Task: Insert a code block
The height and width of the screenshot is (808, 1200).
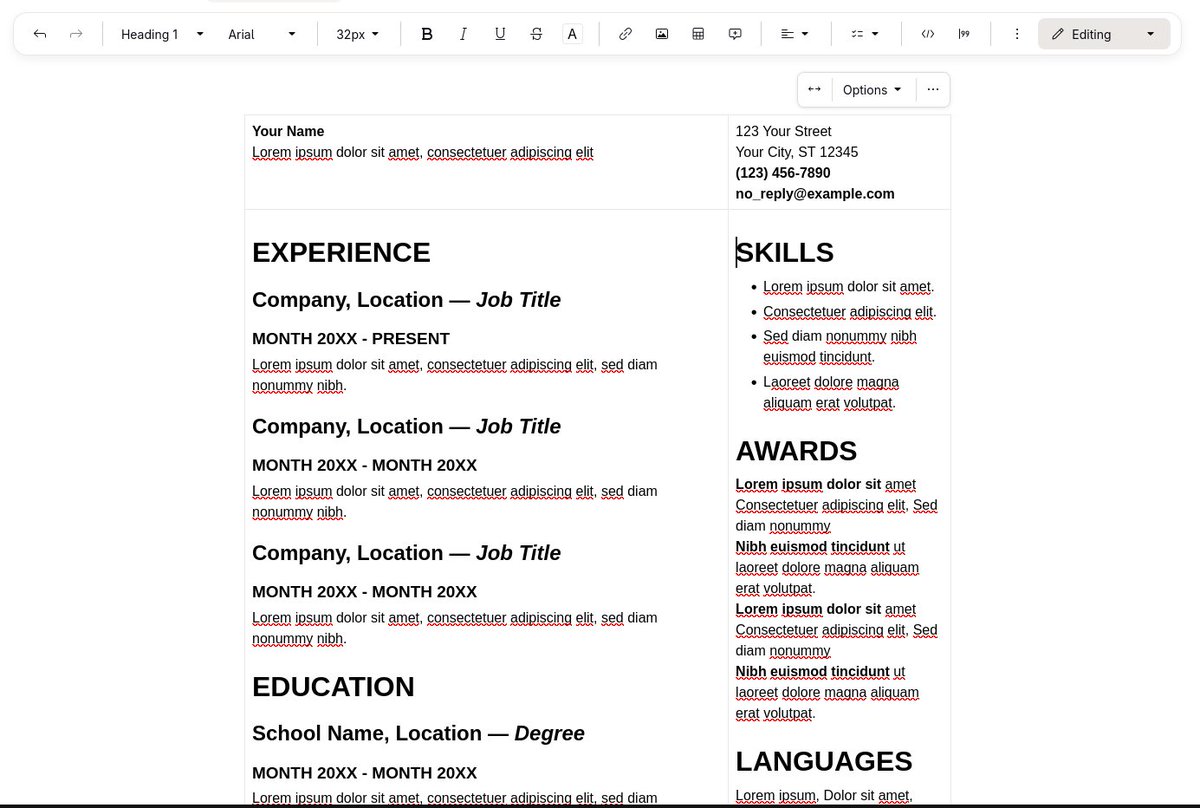Action: (x=927, y=34)
